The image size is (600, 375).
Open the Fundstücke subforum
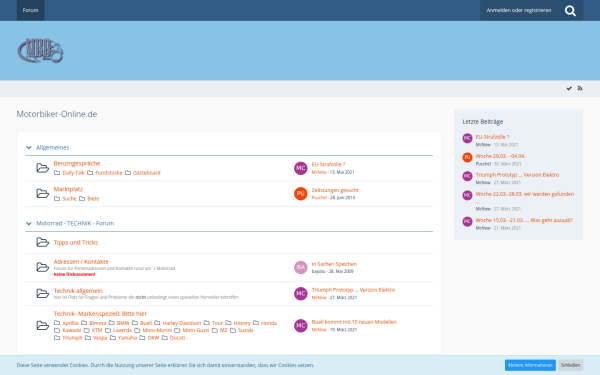109,173
